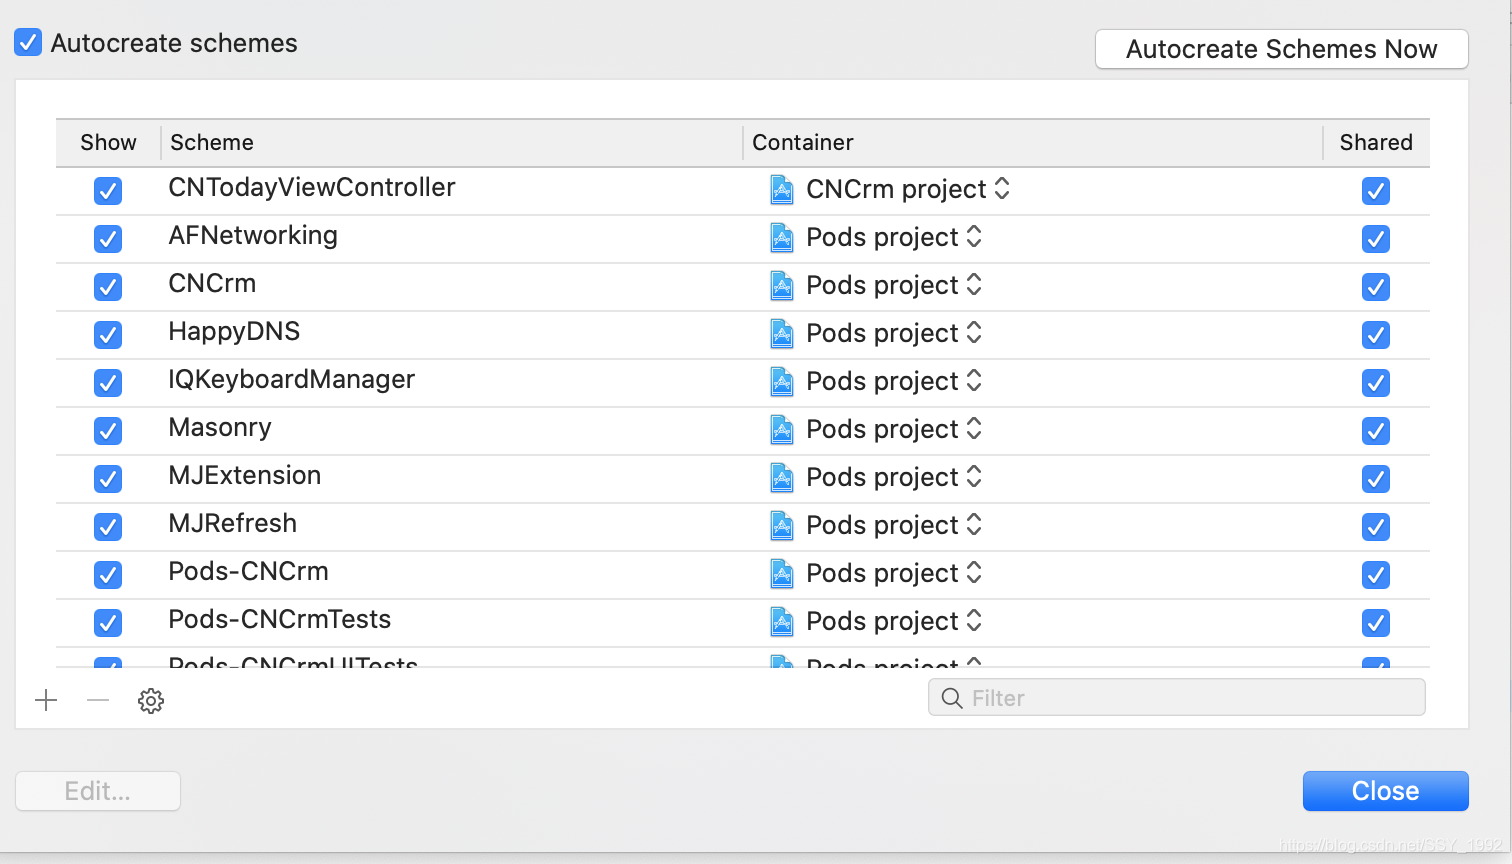The width and height of the screenshot is (1512, 864).
Task: Sort by the Scheme column header
Action: [451, 142]
